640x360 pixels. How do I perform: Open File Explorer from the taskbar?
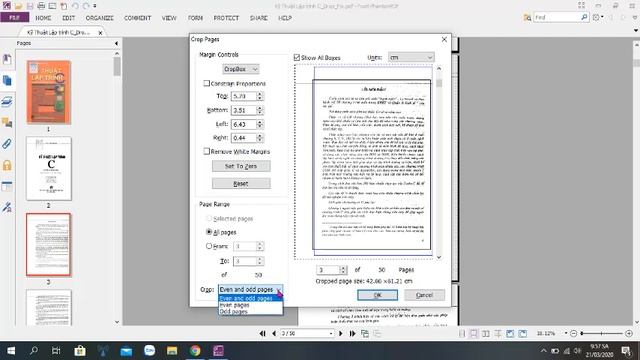(172, 351)
